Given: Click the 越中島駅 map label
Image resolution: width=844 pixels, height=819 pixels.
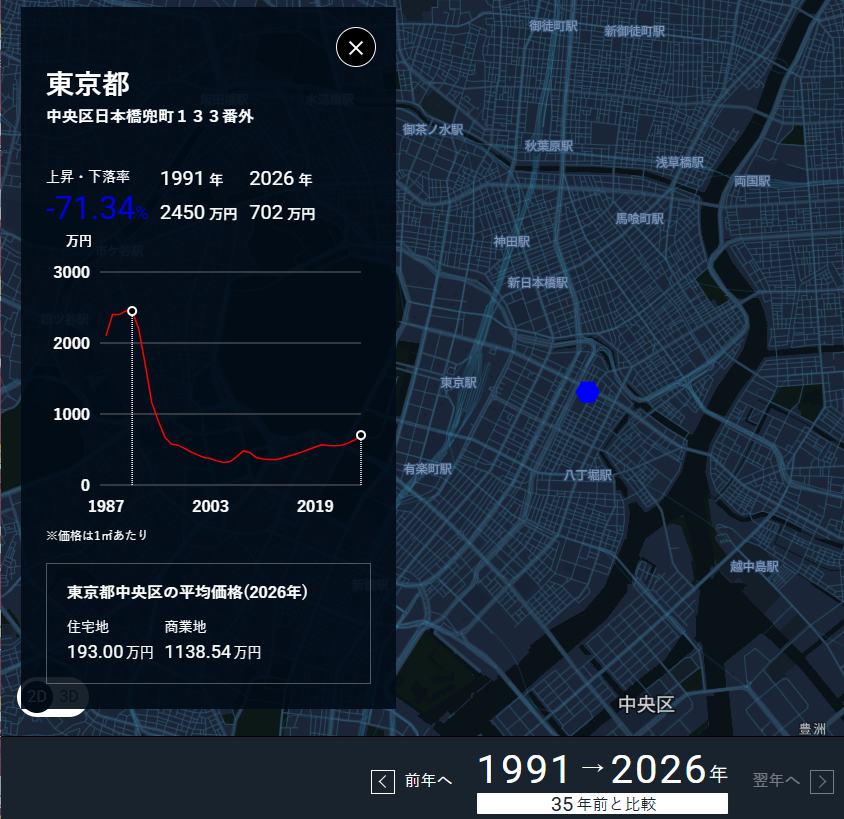Looking at the screenshot, I should 754,566.
